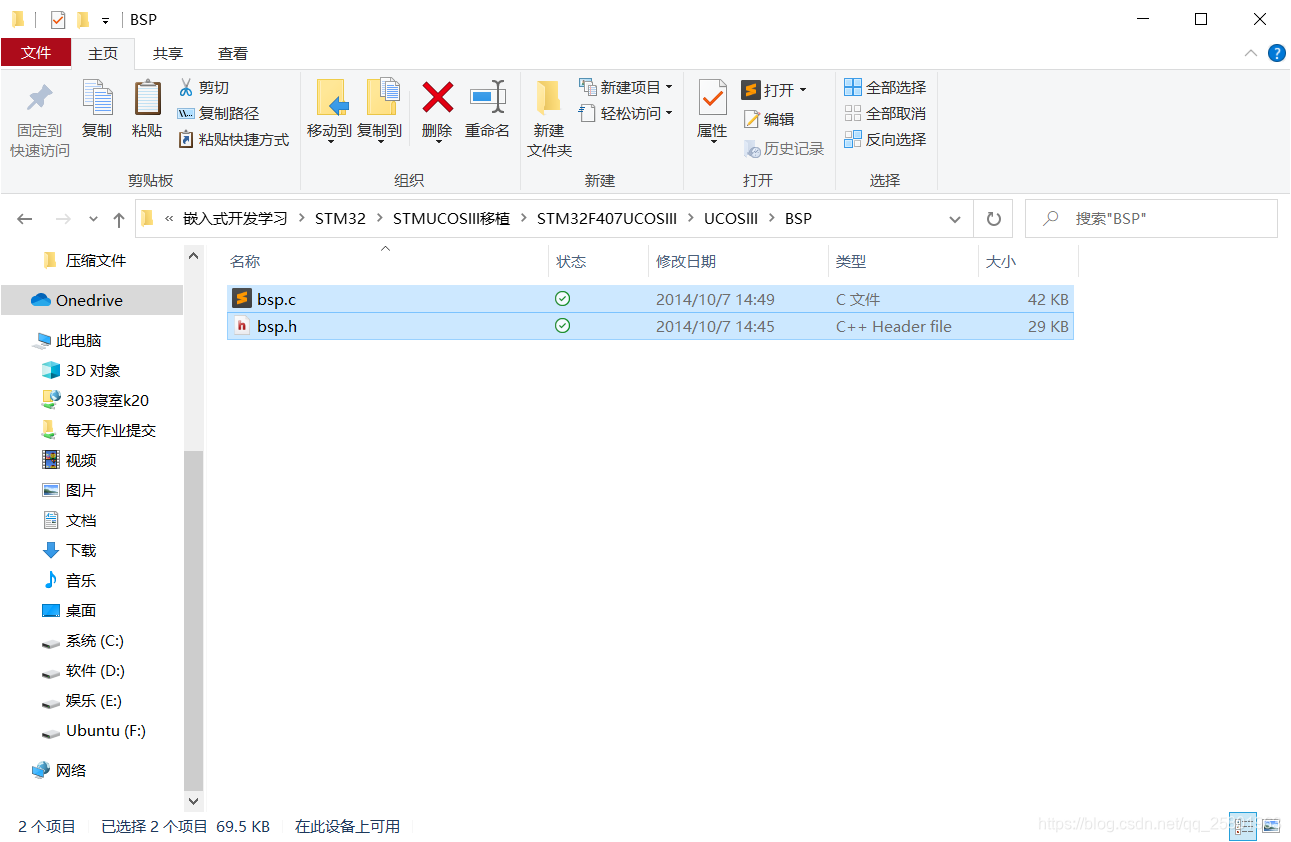Sort by 大小 column header

[1001, 261]
